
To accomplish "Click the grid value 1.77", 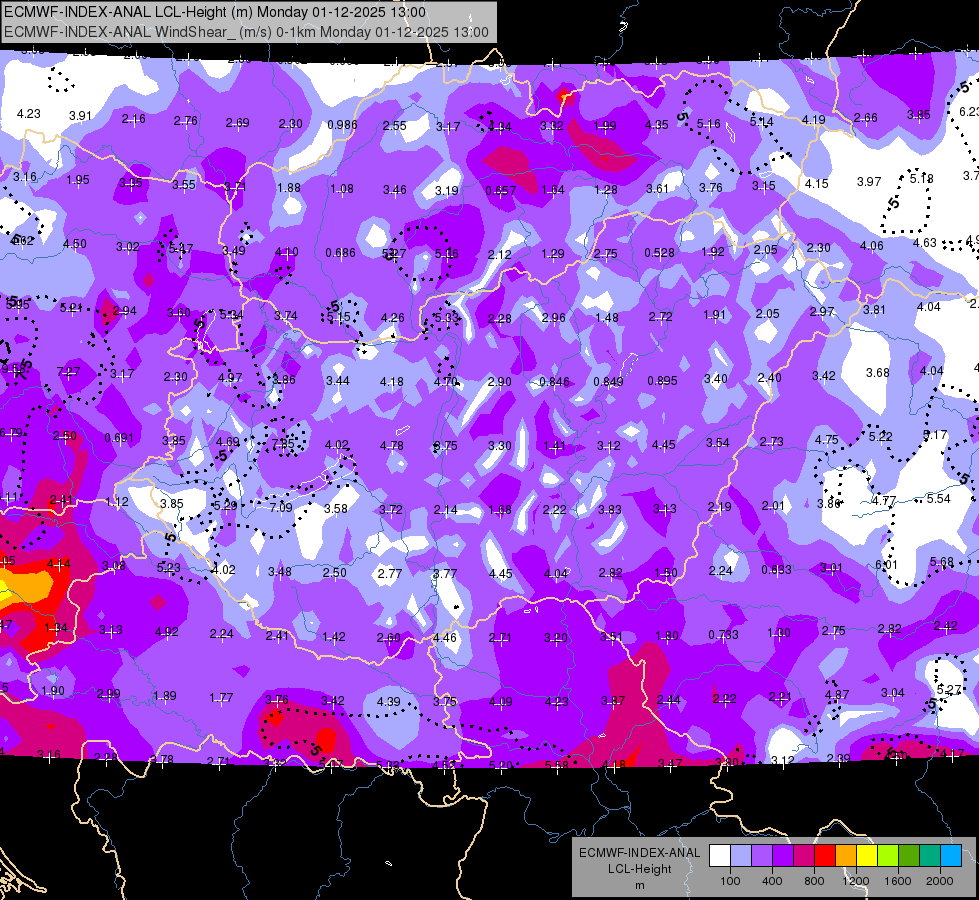I will point(221,698).
